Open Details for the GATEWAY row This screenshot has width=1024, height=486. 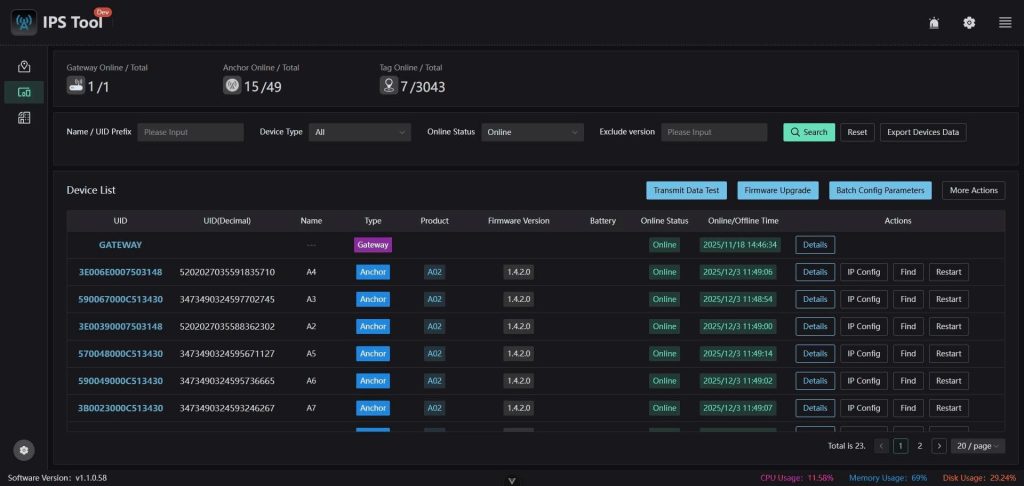pyautogui.click(x=815, y=245)
